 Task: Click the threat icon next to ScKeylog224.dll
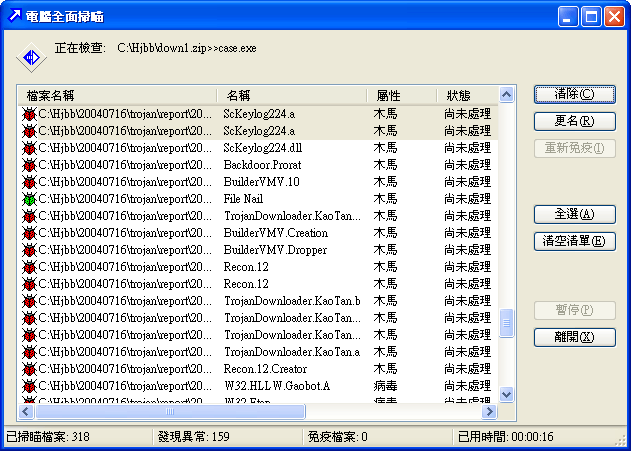pyautogui.click(x=29, y=148)
